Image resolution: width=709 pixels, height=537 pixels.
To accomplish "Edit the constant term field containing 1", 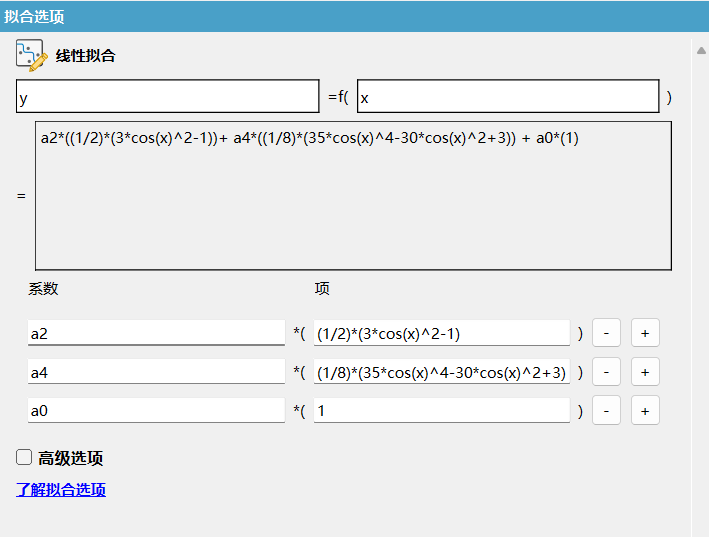I will 441,410.
